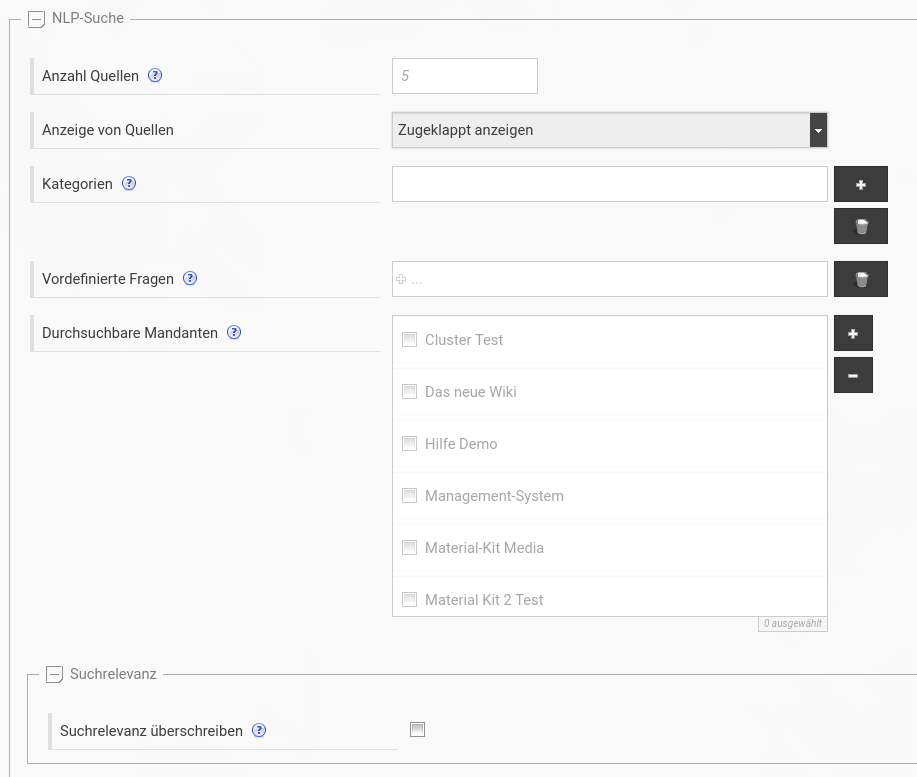
Task: Select all Mandanten with the plus button
Action: point(853,333)
